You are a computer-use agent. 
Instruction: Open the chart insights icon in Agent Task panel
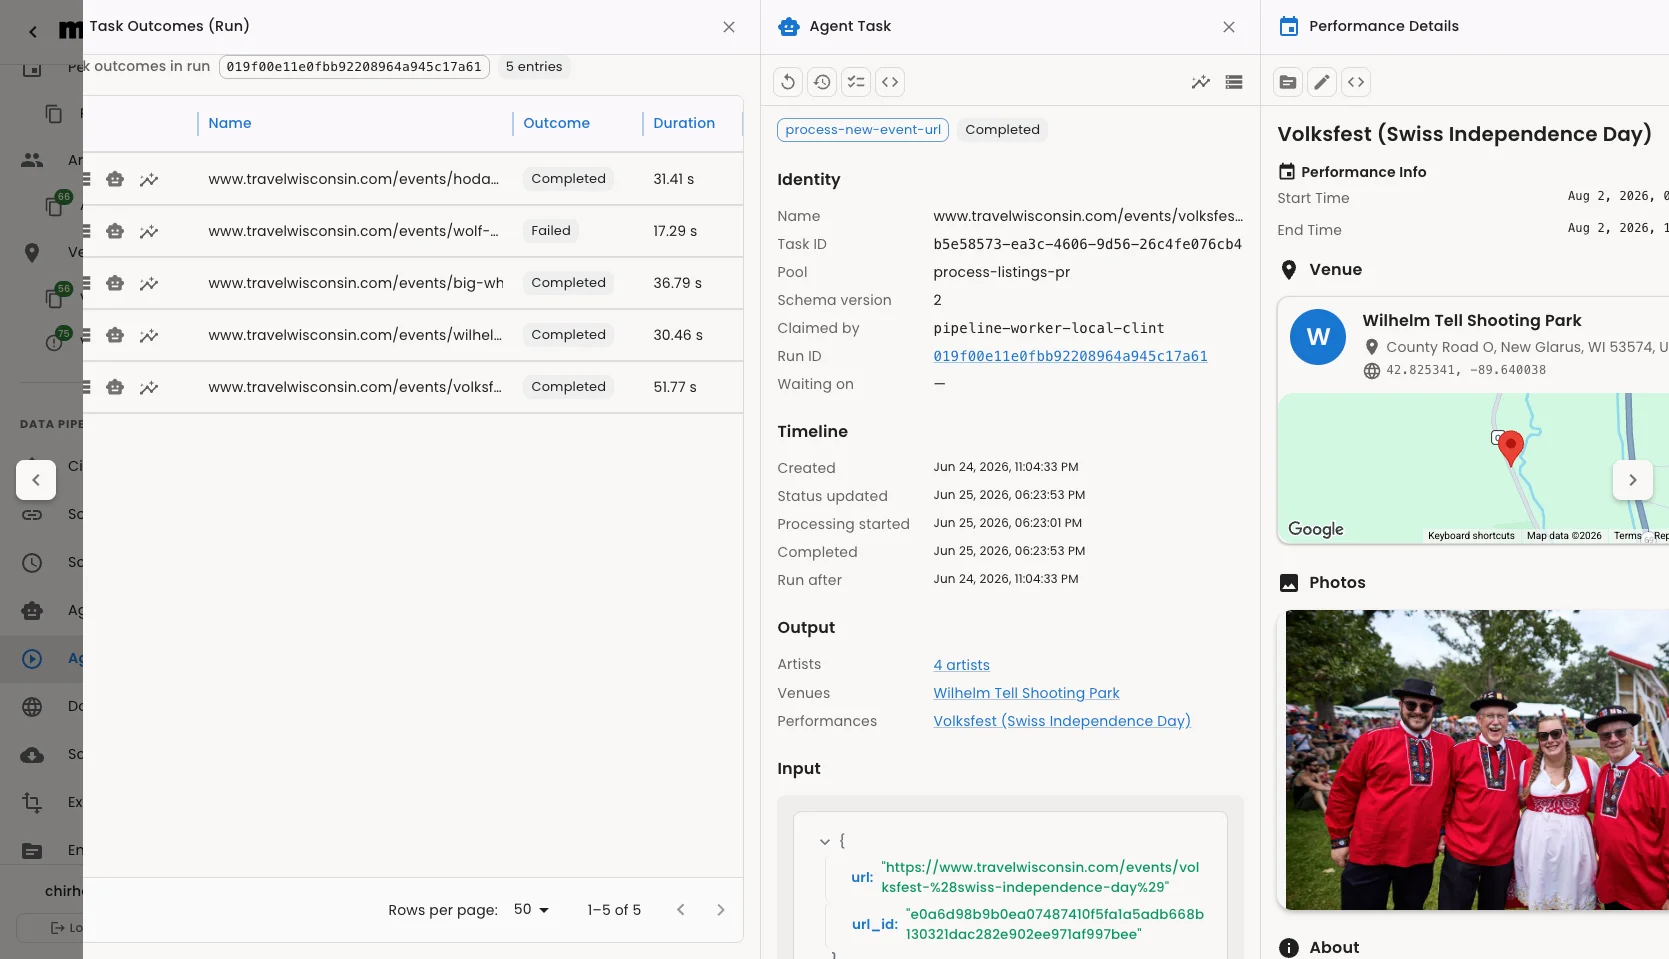(x=1201, y=82)
